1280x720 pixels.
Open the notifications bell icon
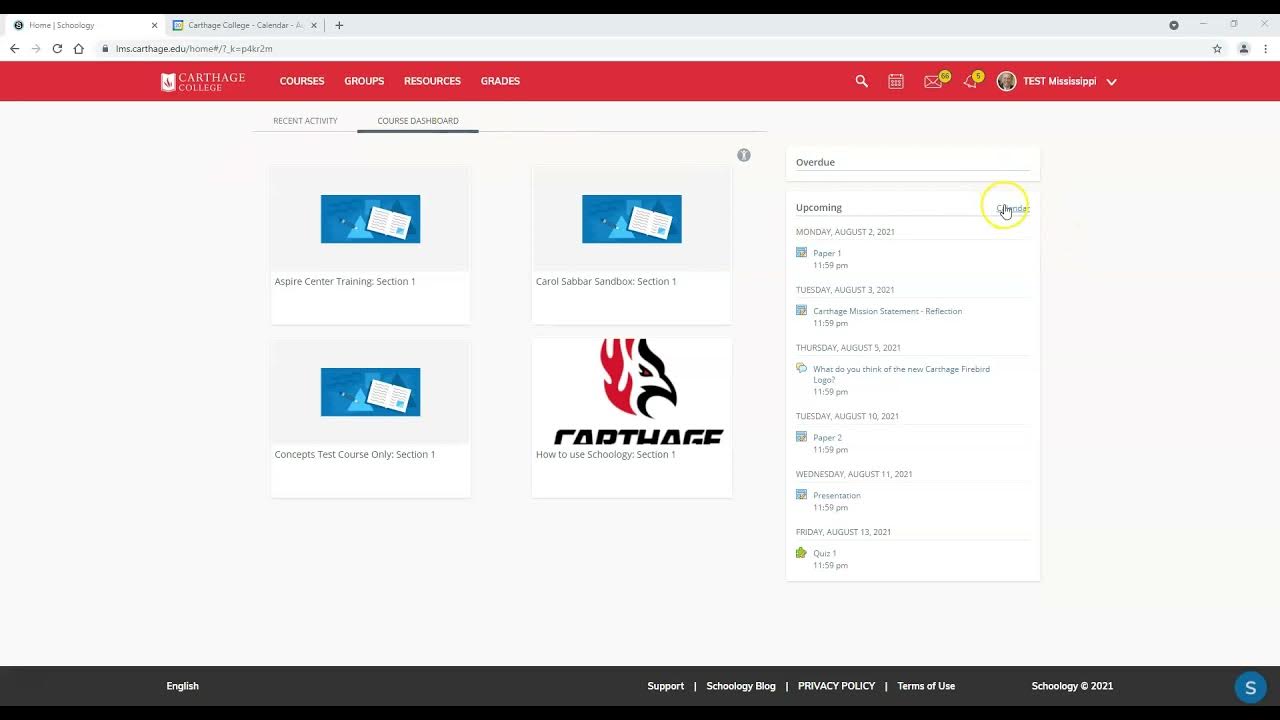(x=970, y=82)
